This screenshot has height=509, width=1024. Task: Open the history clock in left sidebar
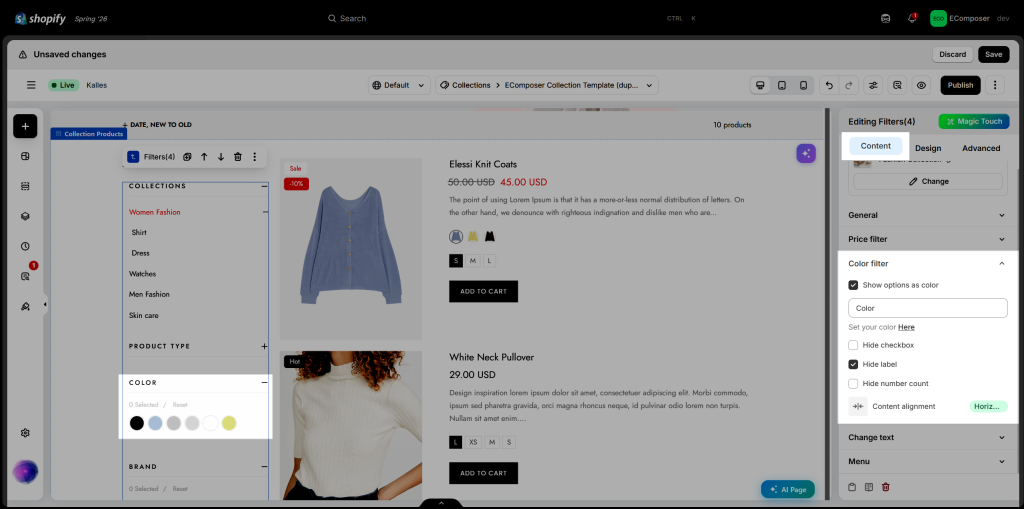click(25, 246)
